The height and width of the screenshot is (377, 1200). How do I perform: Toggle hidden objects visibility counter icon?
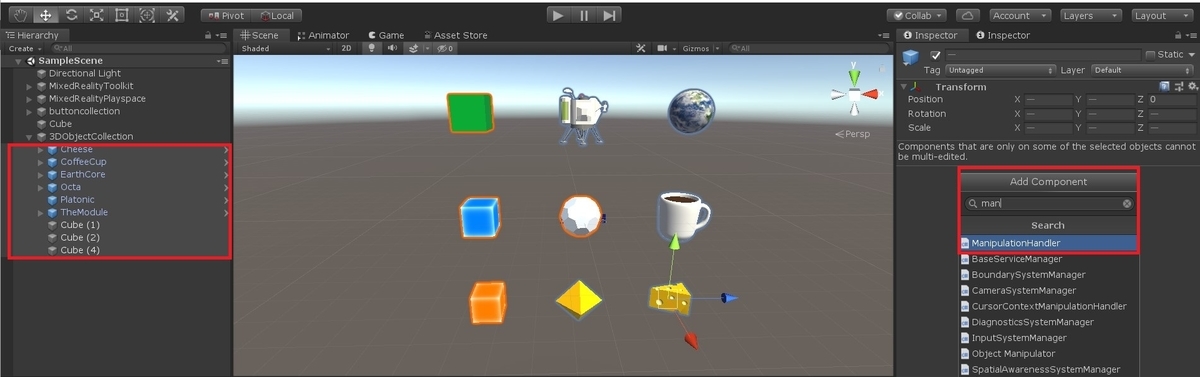[446, 48]
